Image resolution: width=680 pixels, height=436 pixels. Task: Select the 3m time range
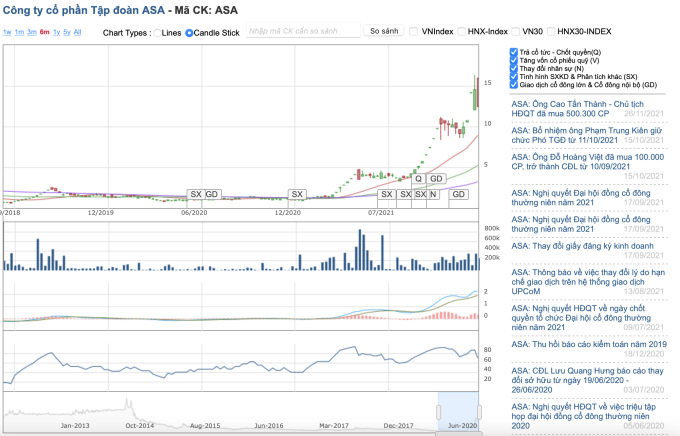pyautogui.click(x=31, y=32)
